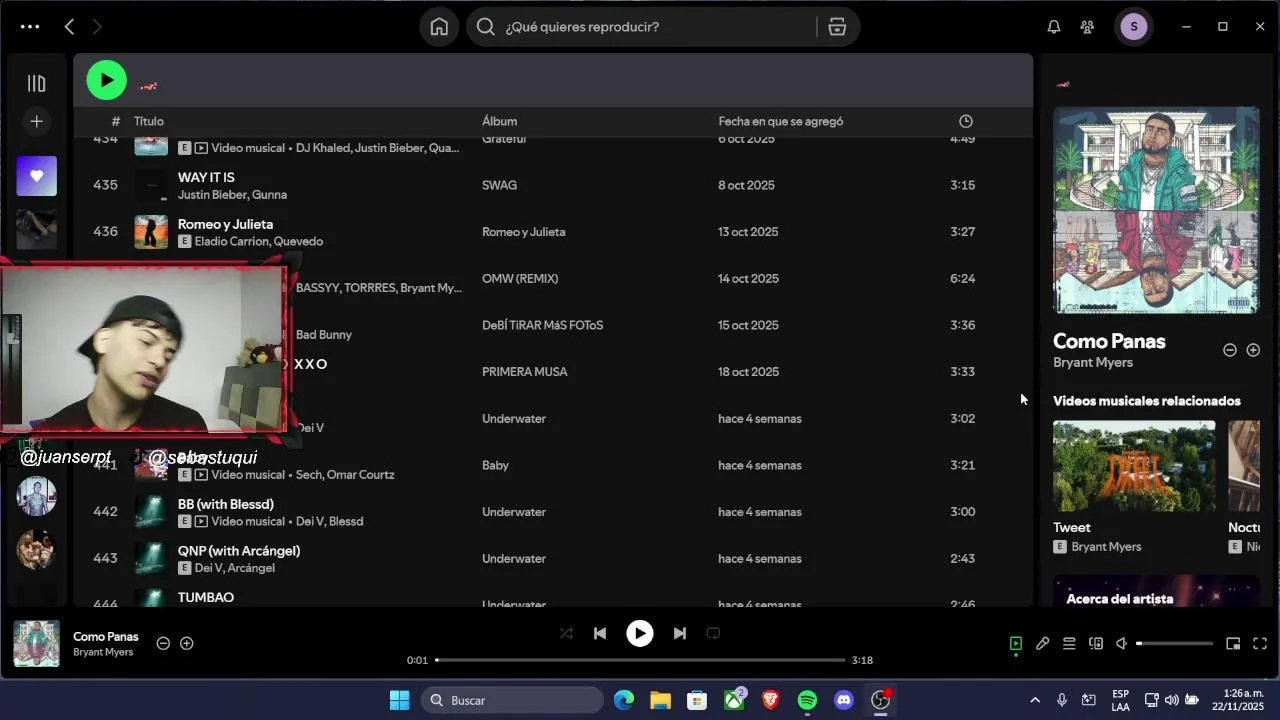Sort by duration clock icon
1280x720 pixels.
click(965, 121)
